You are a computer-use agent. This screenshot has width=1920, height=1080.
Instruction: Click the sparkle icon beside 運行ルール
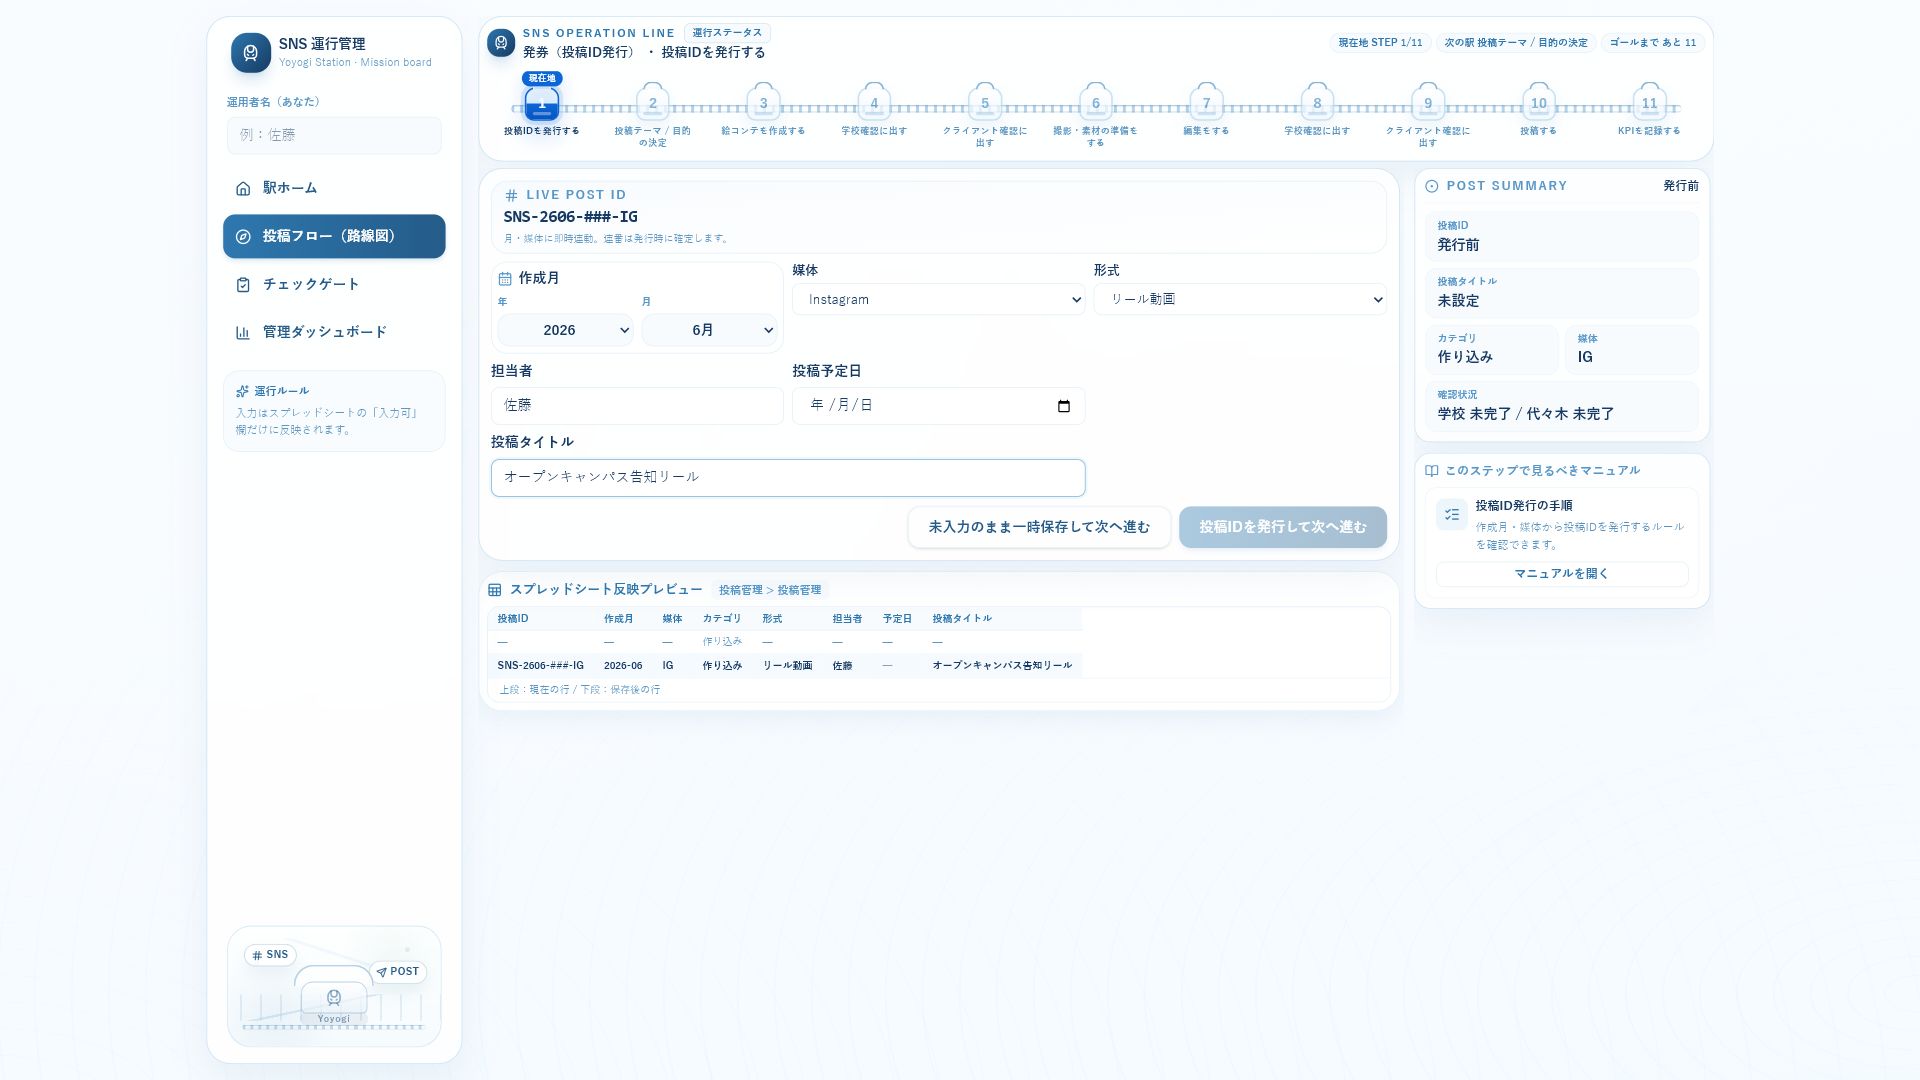tap(242, 391)
